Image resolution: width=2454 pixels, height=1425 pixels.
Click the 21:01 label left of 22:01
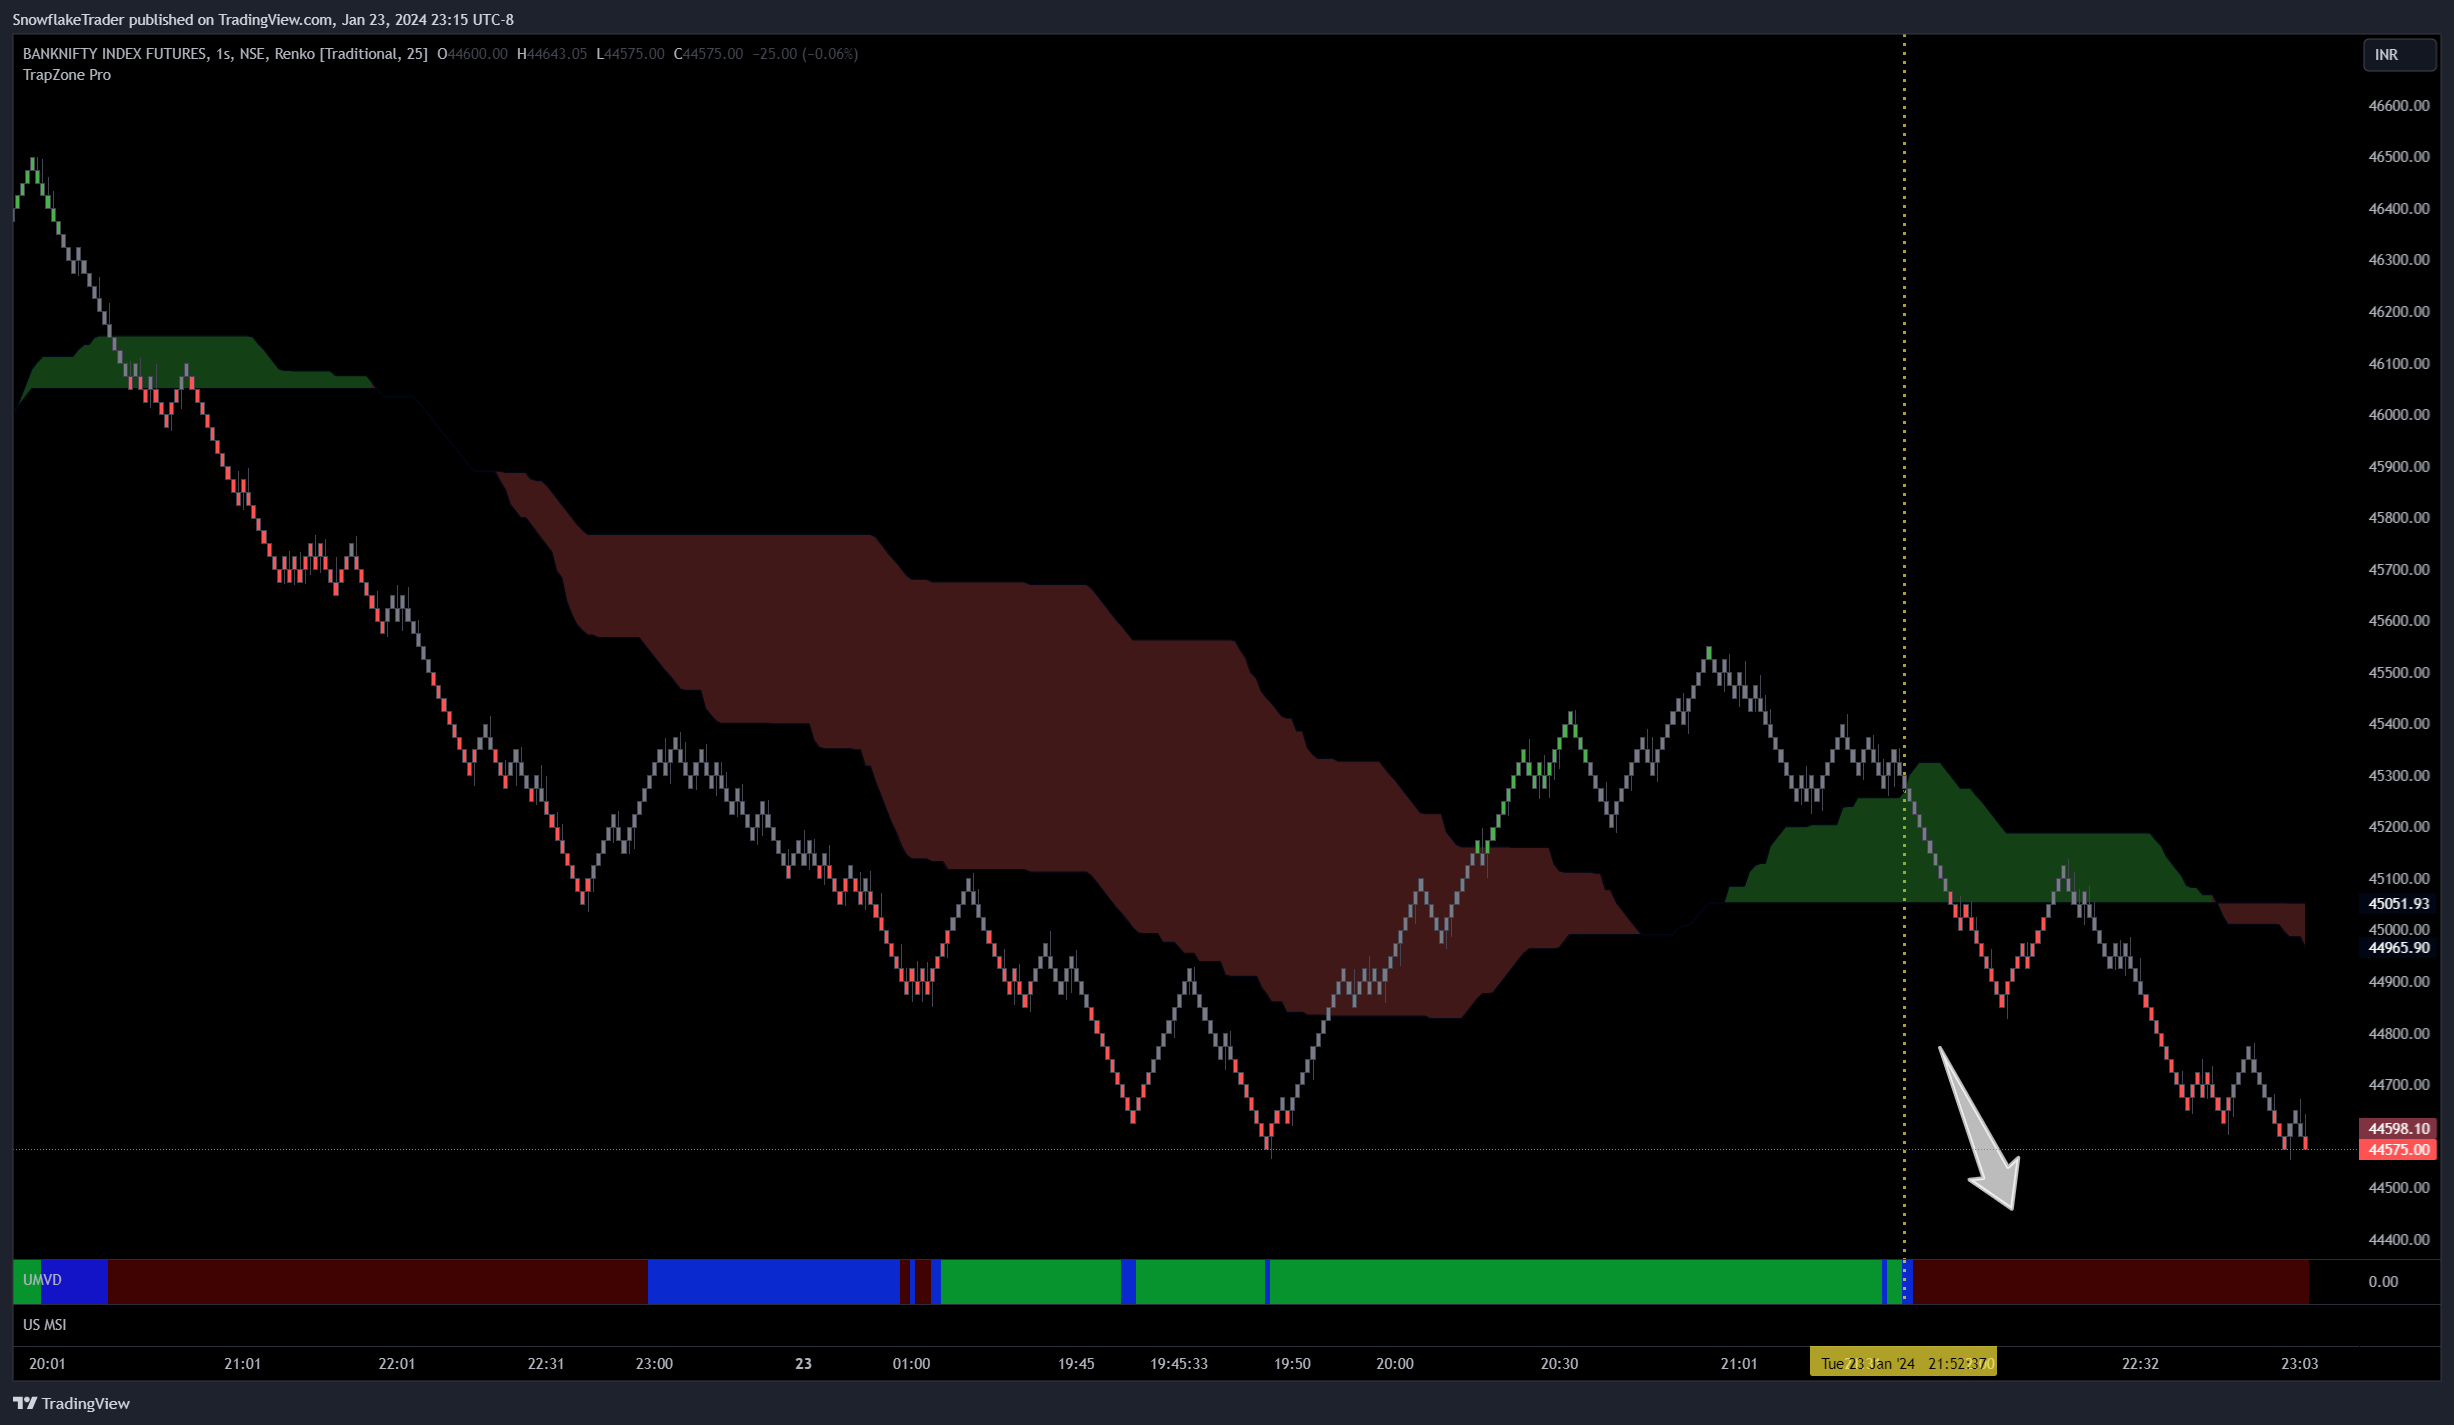pyautogui.click(x=242, y=1364)
